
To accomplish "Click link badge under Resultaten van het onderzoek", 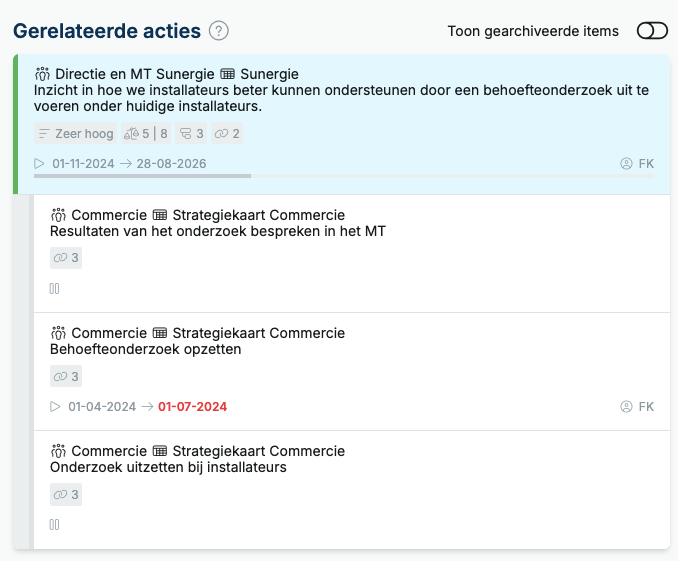I will pos(66,258).
